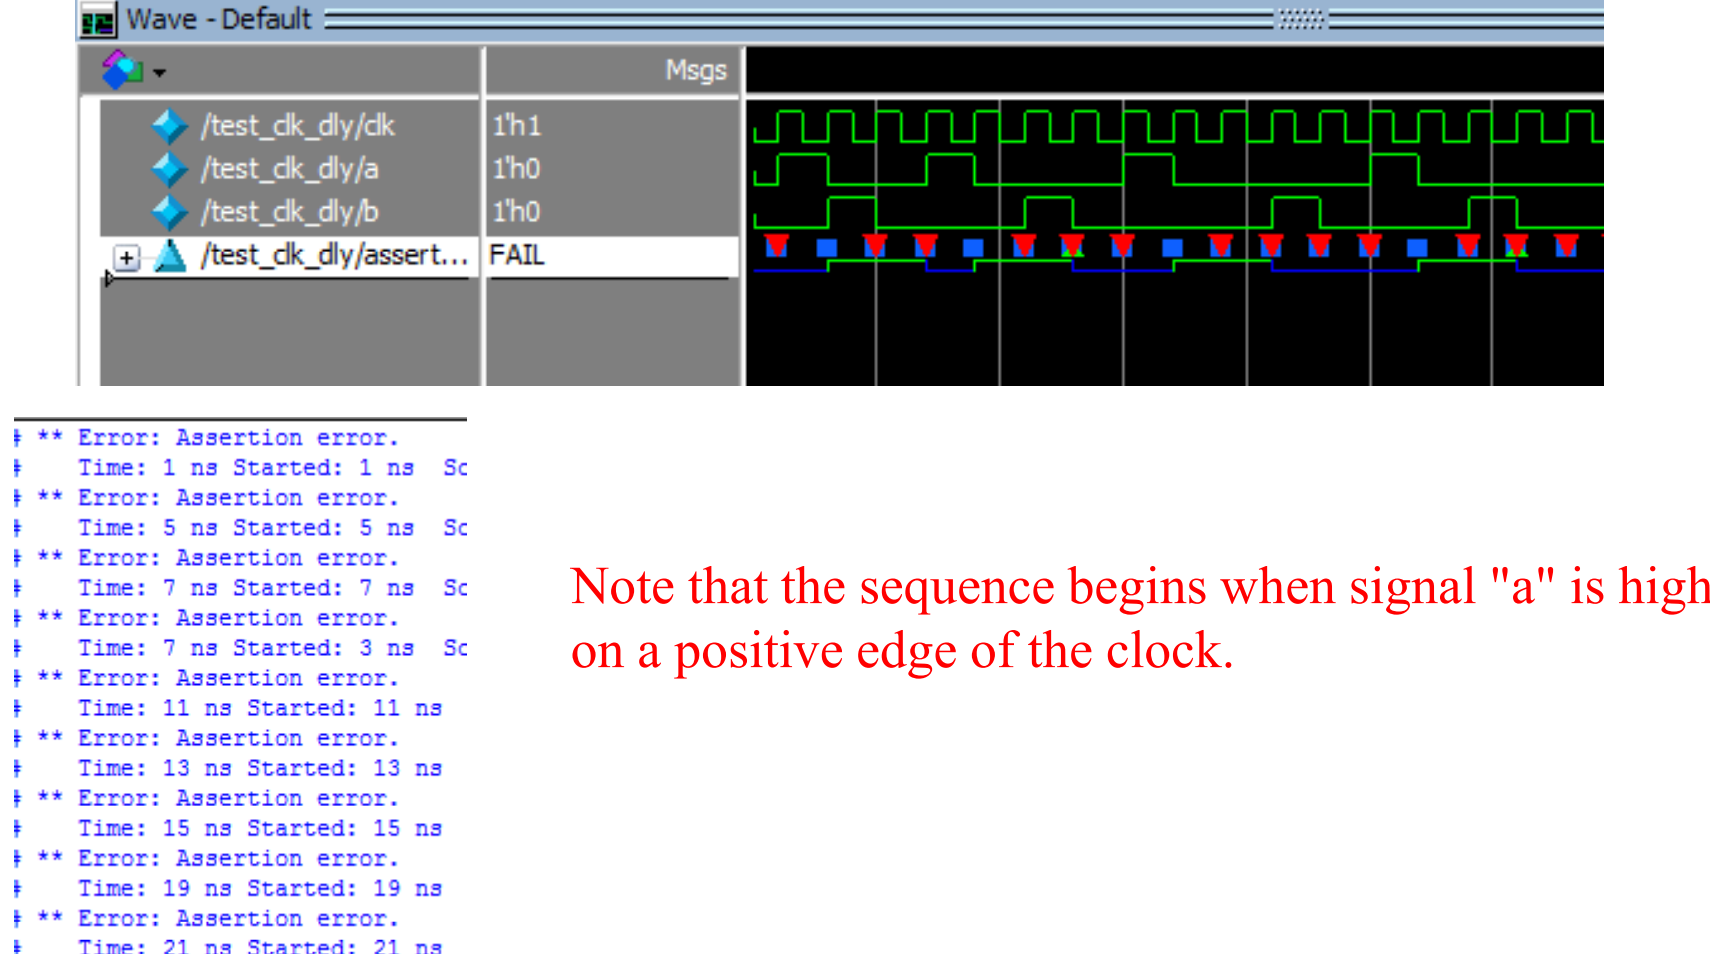Click the Msgs column header
The image size is (1710, 954).
coord(696,70)
